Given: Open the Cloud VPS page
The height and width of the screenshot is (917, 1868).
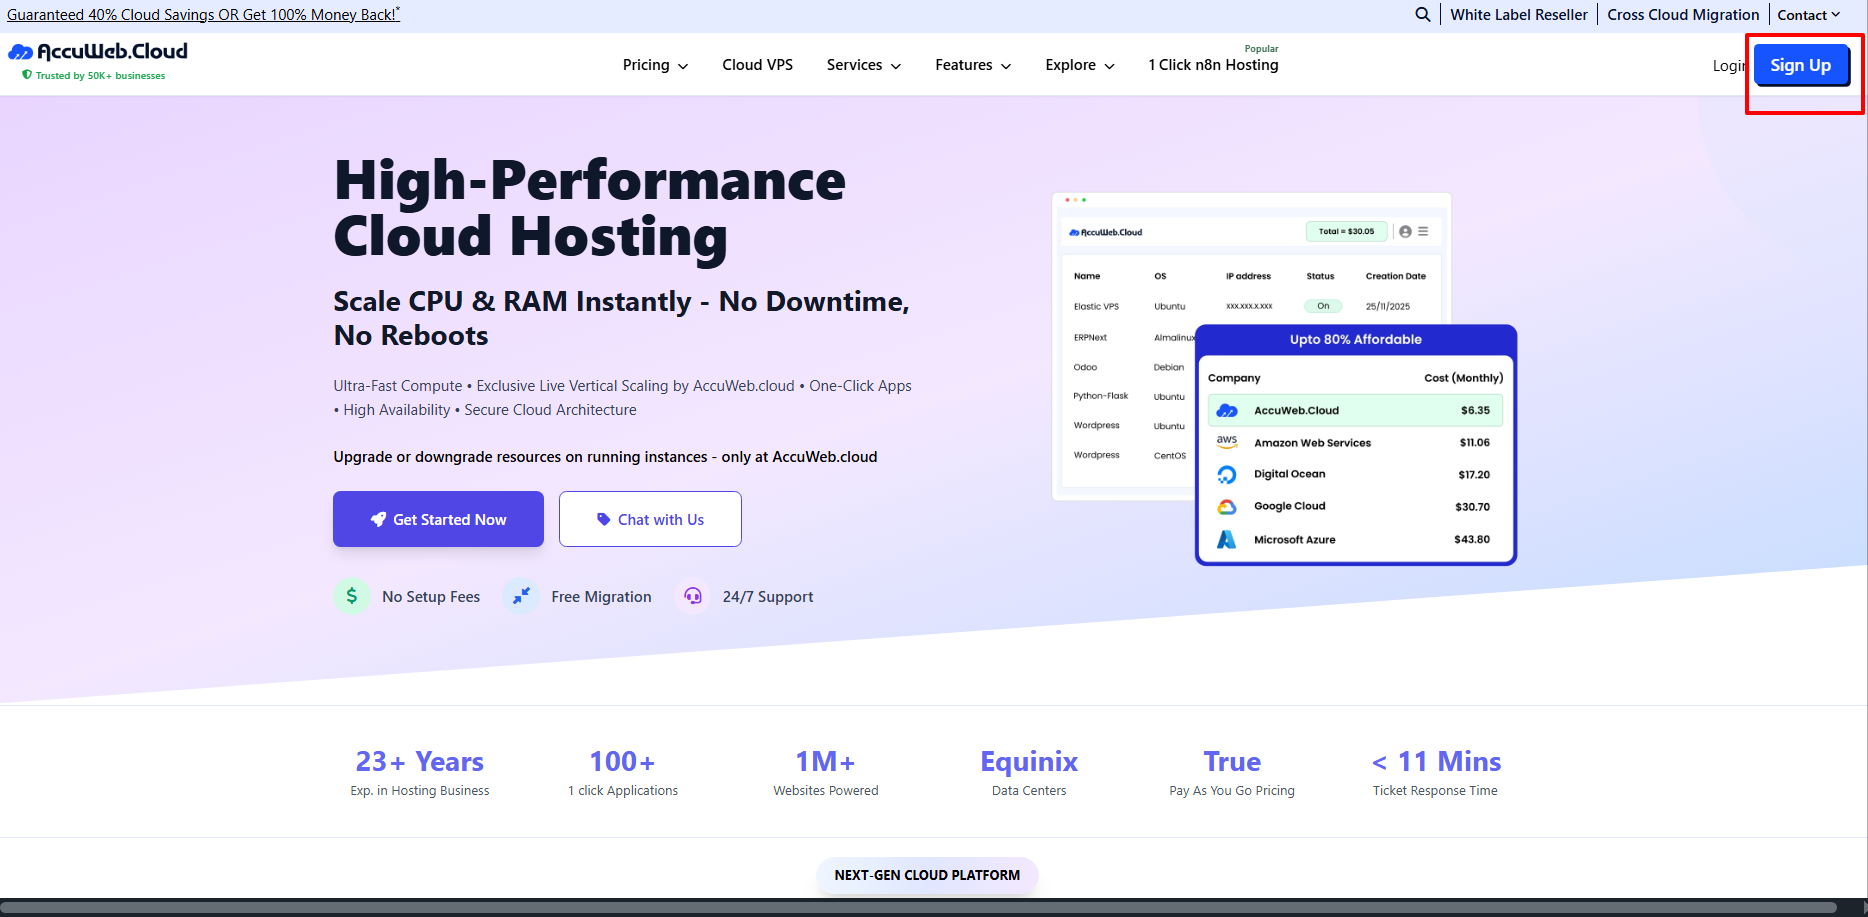Looking at the screenshot, I should coord(758,65).
